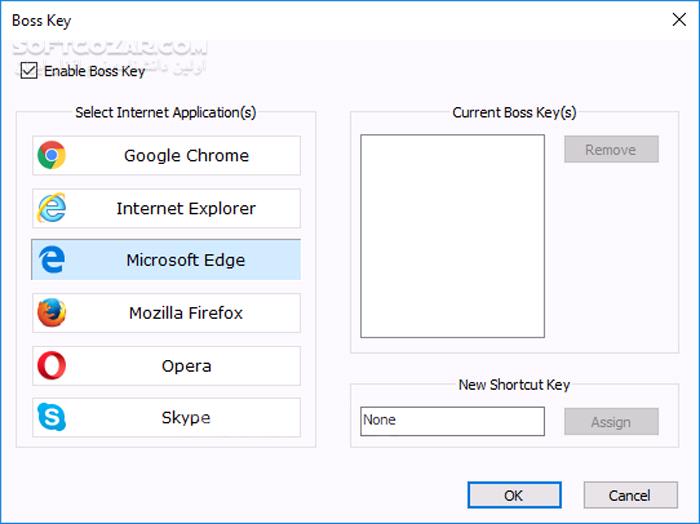Click the Internet Explorer logo icon

(x=52, y=208)
